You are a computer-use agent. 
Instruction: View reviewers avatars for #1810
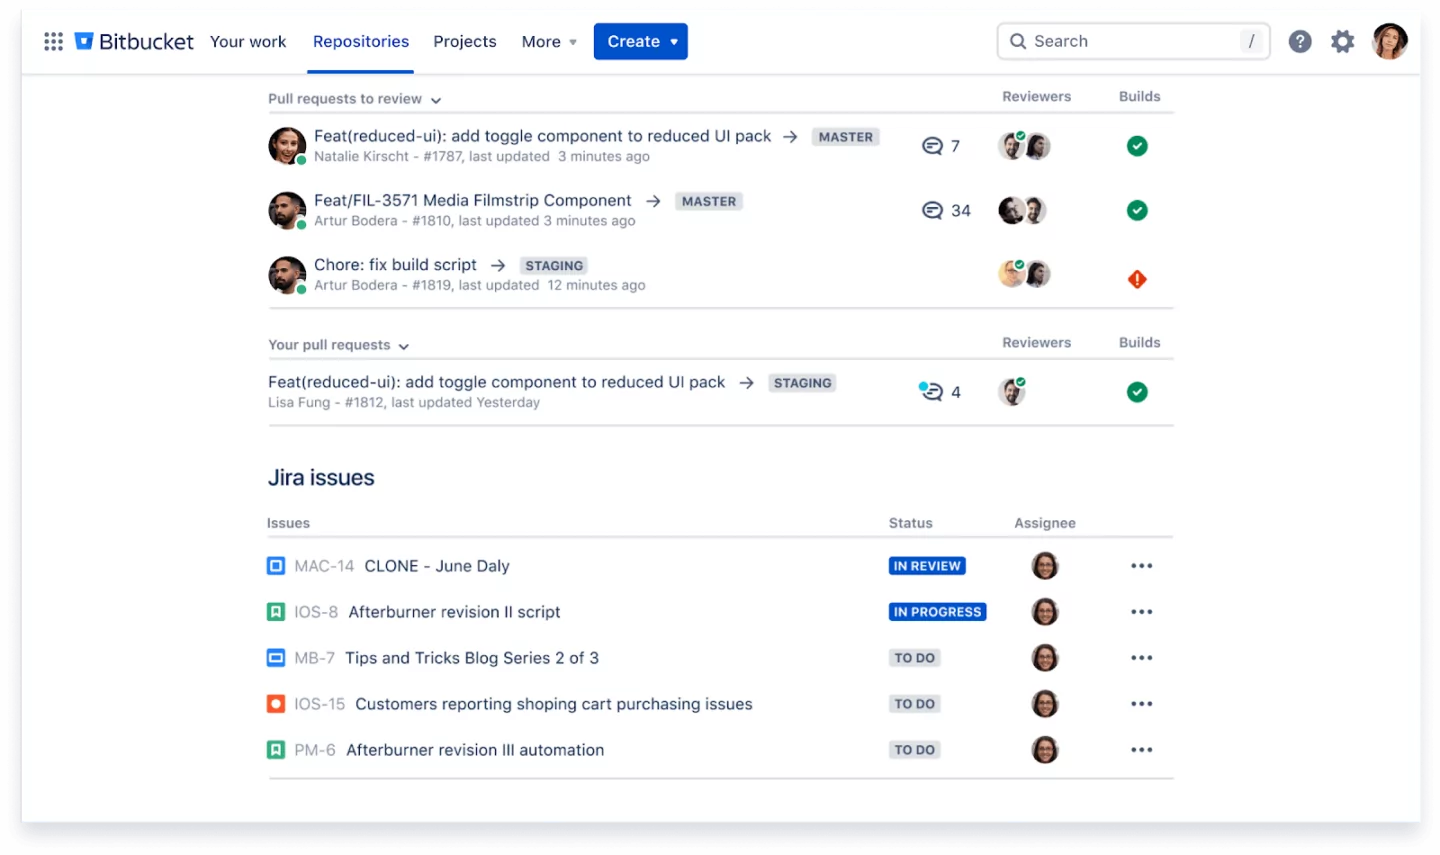tap(1023, 210)
